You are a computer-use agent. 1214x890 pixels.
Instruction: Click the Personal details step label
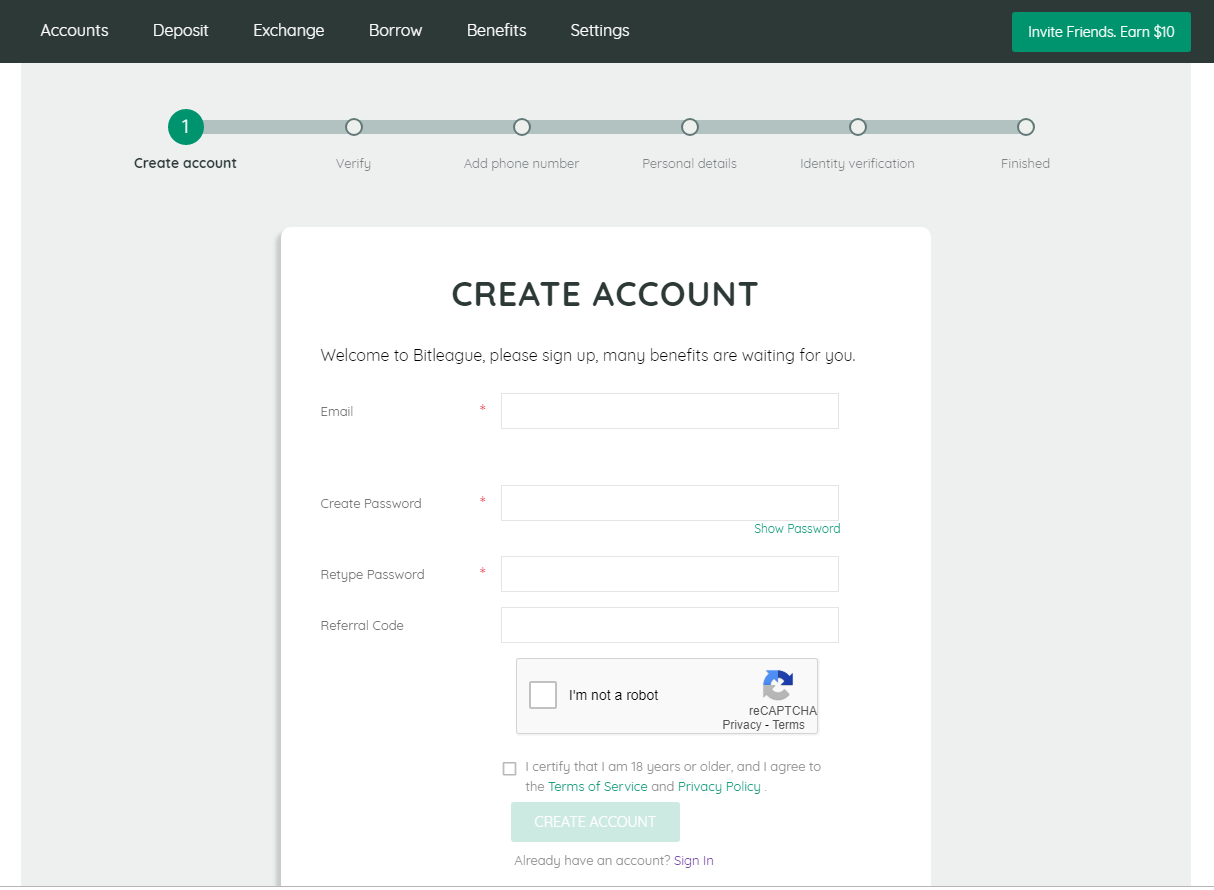(x=689, y=163)
